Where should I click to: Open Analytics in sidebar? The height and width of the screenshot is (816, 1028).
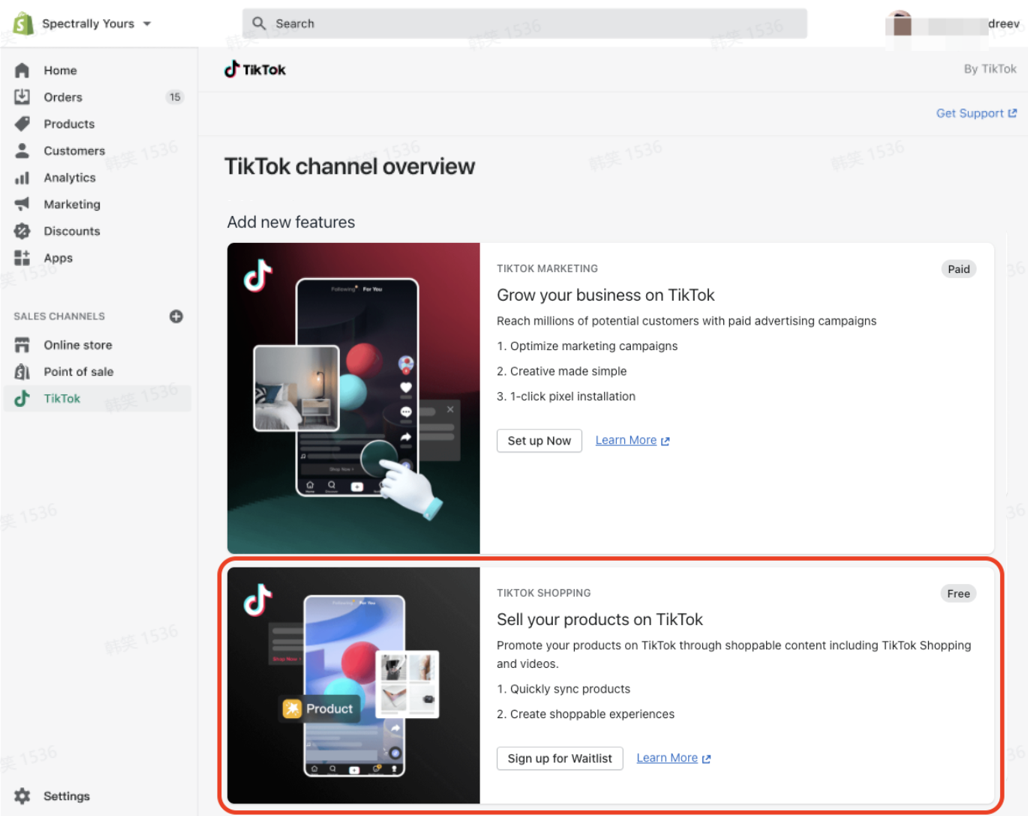pyautogui.click(x=69, y=178)
